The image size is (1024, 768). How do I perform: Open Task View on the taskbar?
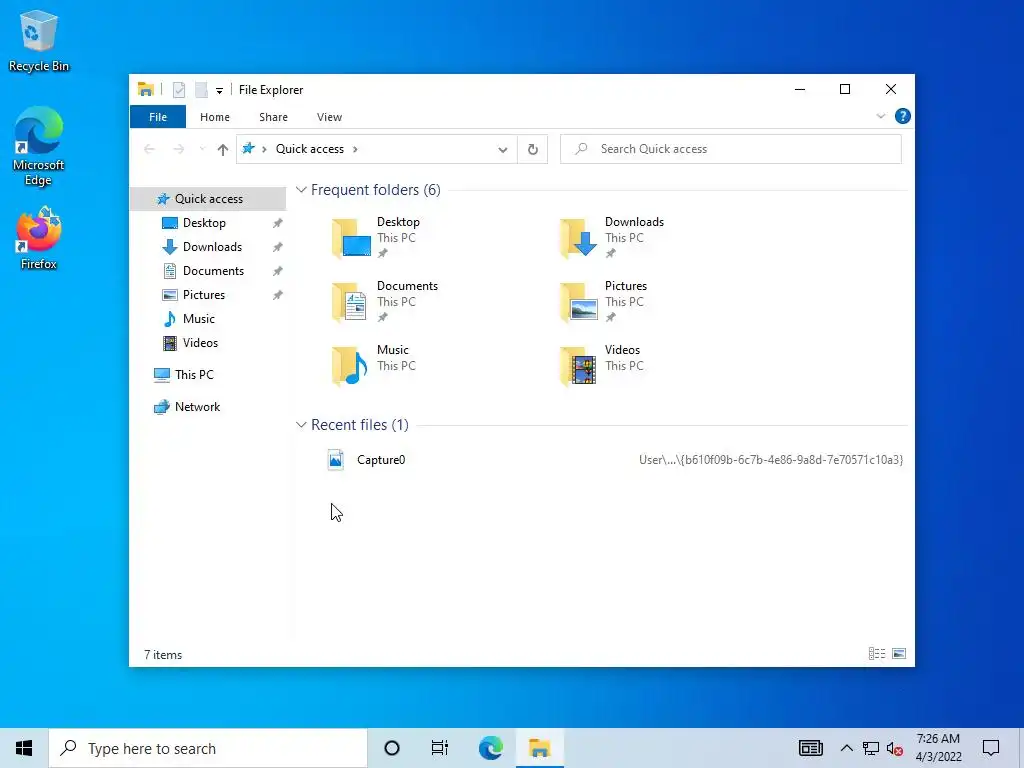440,748
